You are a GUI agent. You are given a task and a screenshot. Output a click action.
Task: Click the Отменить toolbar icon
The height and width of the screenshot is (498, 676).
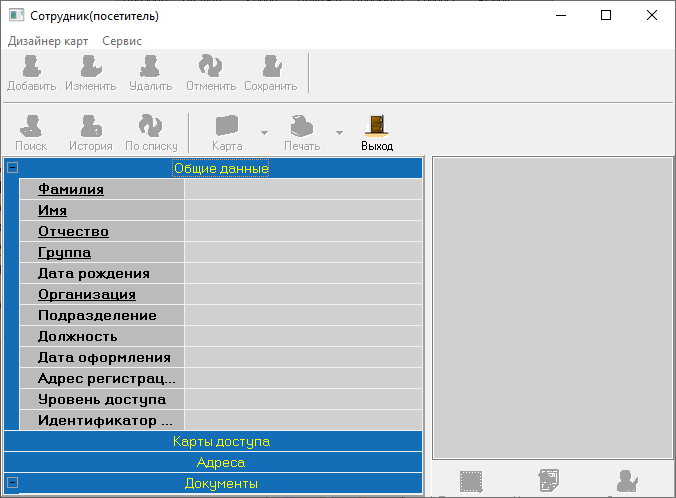tap(210, 66)
